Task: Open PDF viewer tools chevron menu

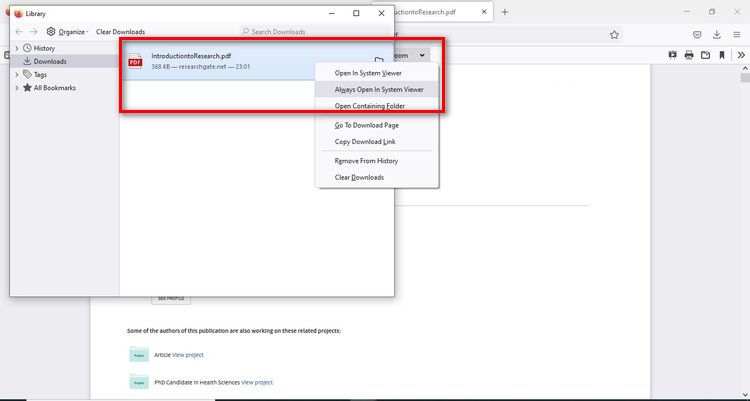Action: pyautogui.click(x=741, y=55)
